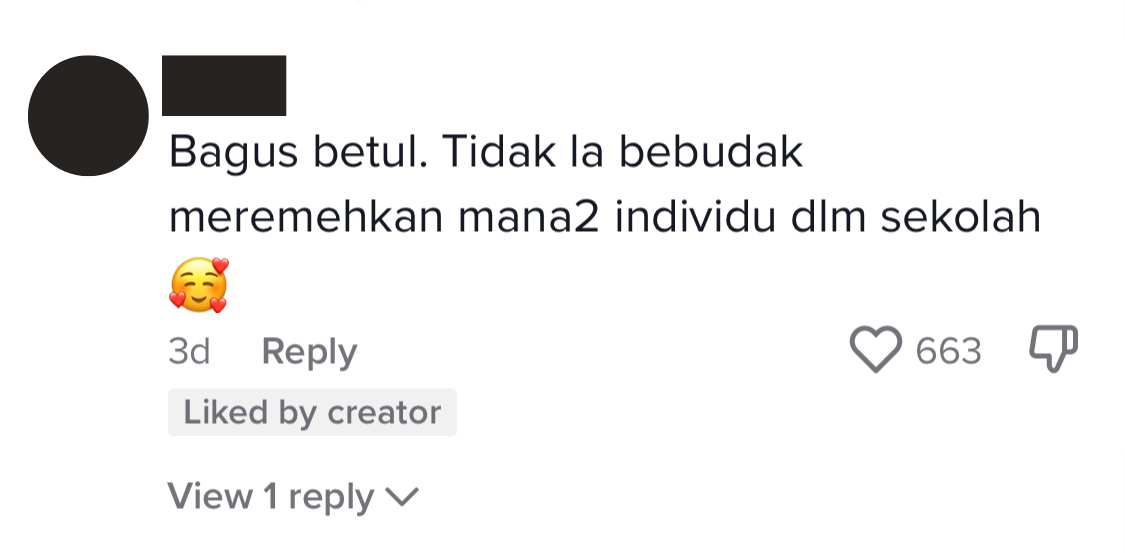Like the comment with the heart icon
The image size is (1125, 553).
point(875,350)
